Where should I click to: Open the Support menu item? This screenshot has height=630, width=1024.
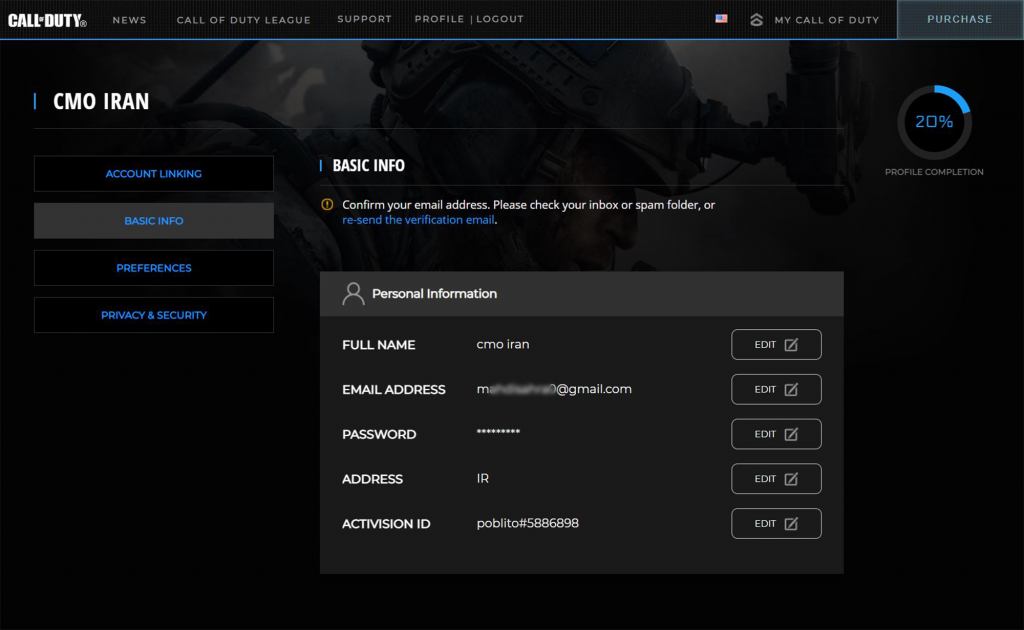pos(364,19)
